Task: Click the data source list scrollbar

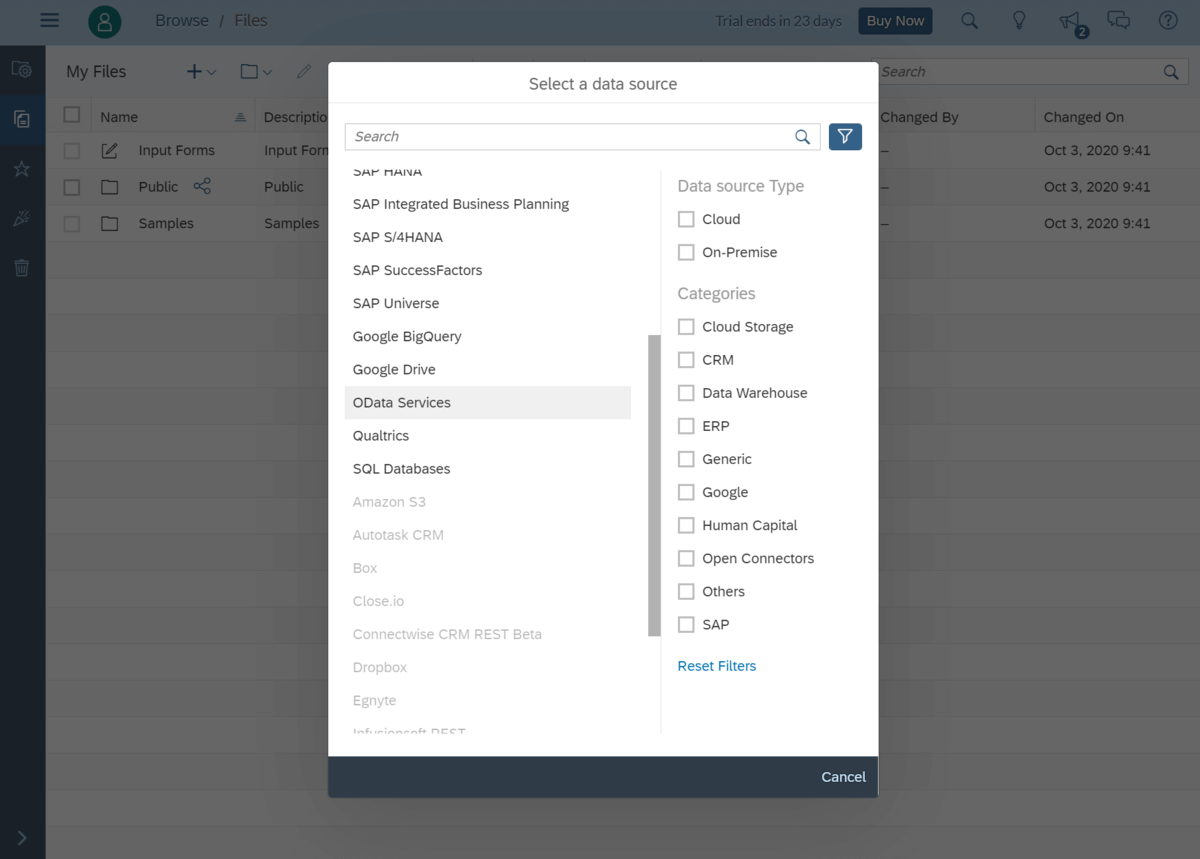Action: 654,485
